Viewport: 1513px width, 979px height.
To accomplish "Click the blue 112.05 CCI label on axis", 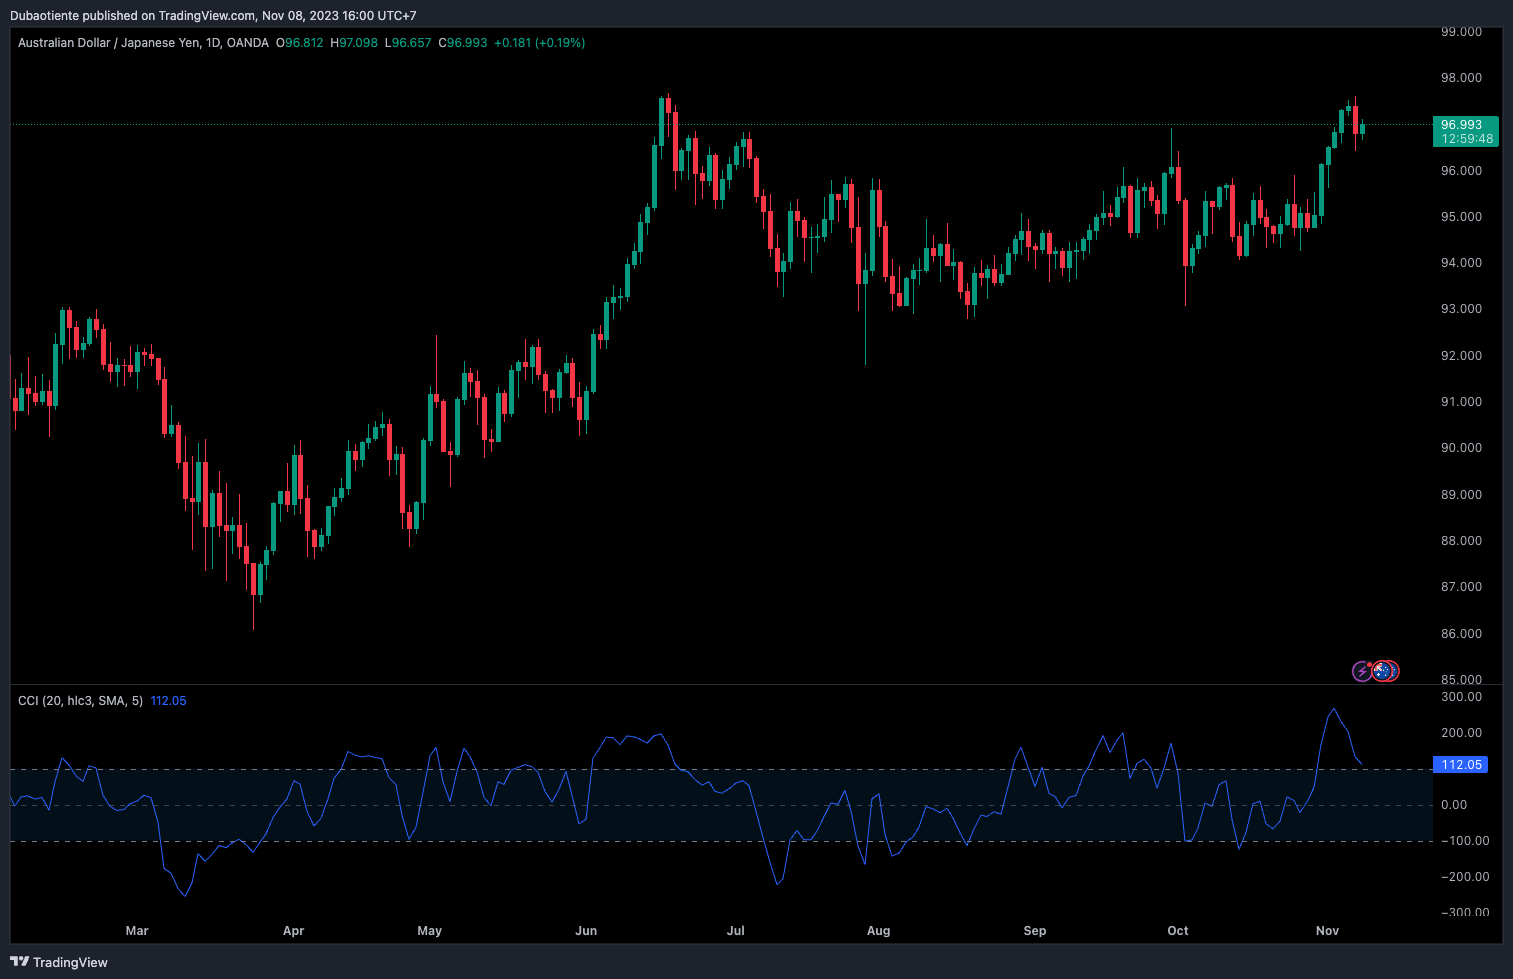I will click(1461, 765).
